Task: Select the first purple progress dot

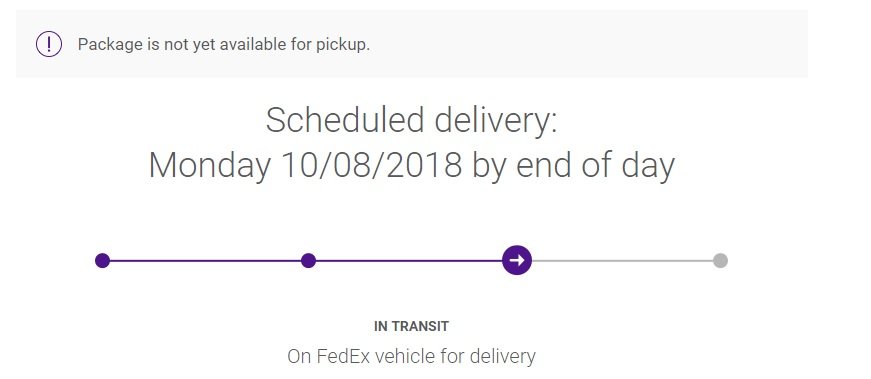Action: pyautogui.click(x=102, y=260)
